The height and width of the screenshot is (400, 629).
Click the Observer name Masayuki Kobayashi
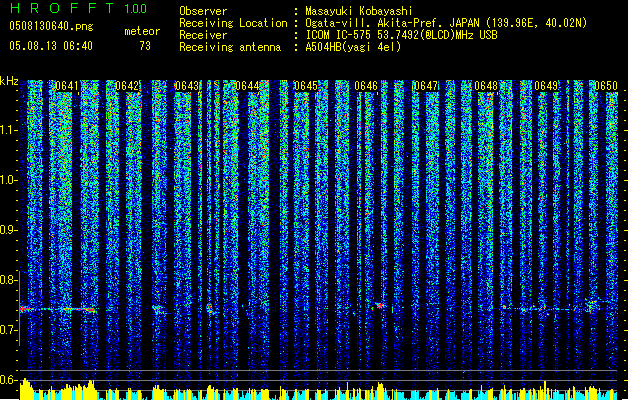pyautogui.click(x=358, y=11)
